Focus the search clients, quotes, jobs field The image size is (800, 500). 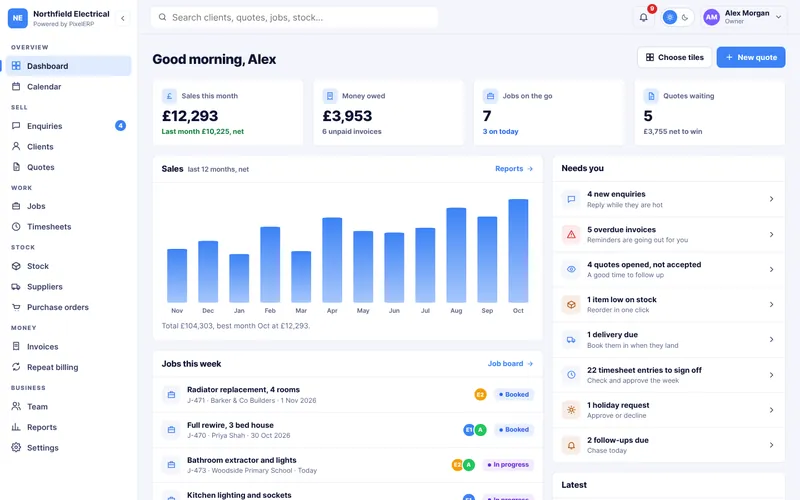coord(294,17)
